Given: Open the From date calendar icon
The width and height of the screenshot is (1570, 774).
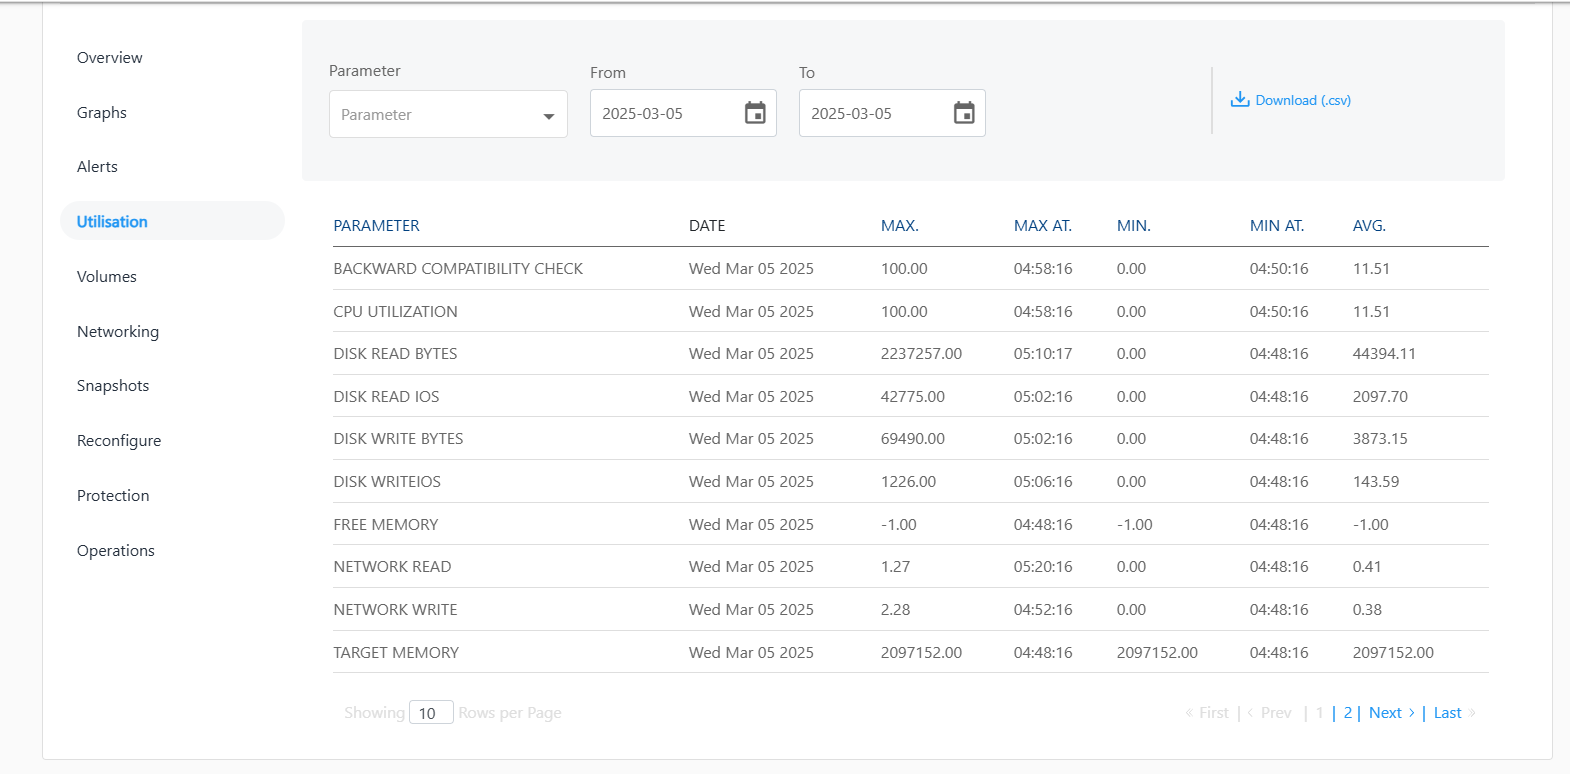Looking at the screenshot, I should [755, 113].
